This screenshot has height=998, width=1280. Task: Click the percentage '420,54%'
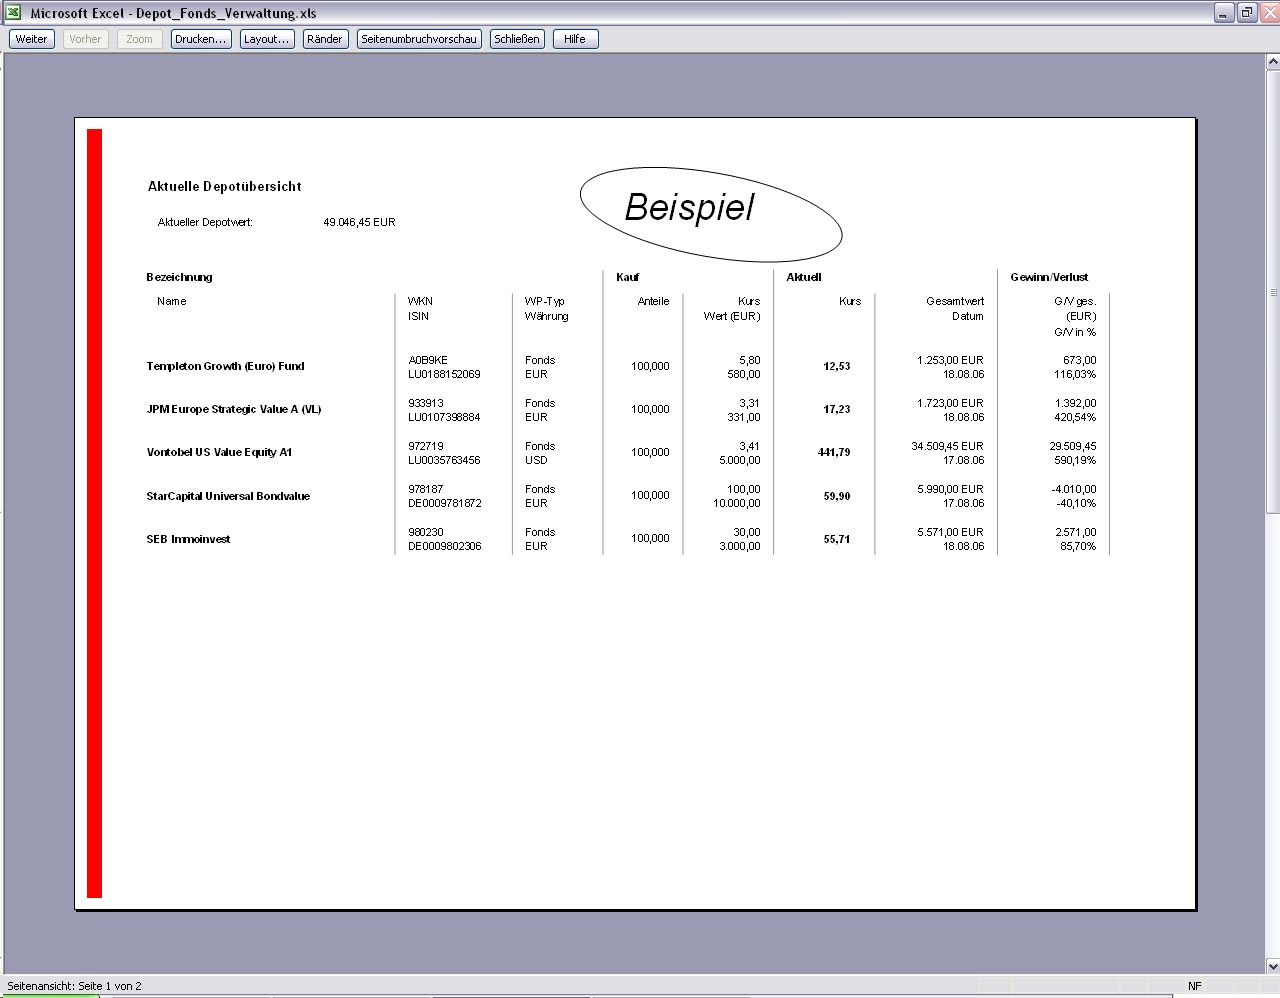pyautogui.click(x=1076, y=417)
